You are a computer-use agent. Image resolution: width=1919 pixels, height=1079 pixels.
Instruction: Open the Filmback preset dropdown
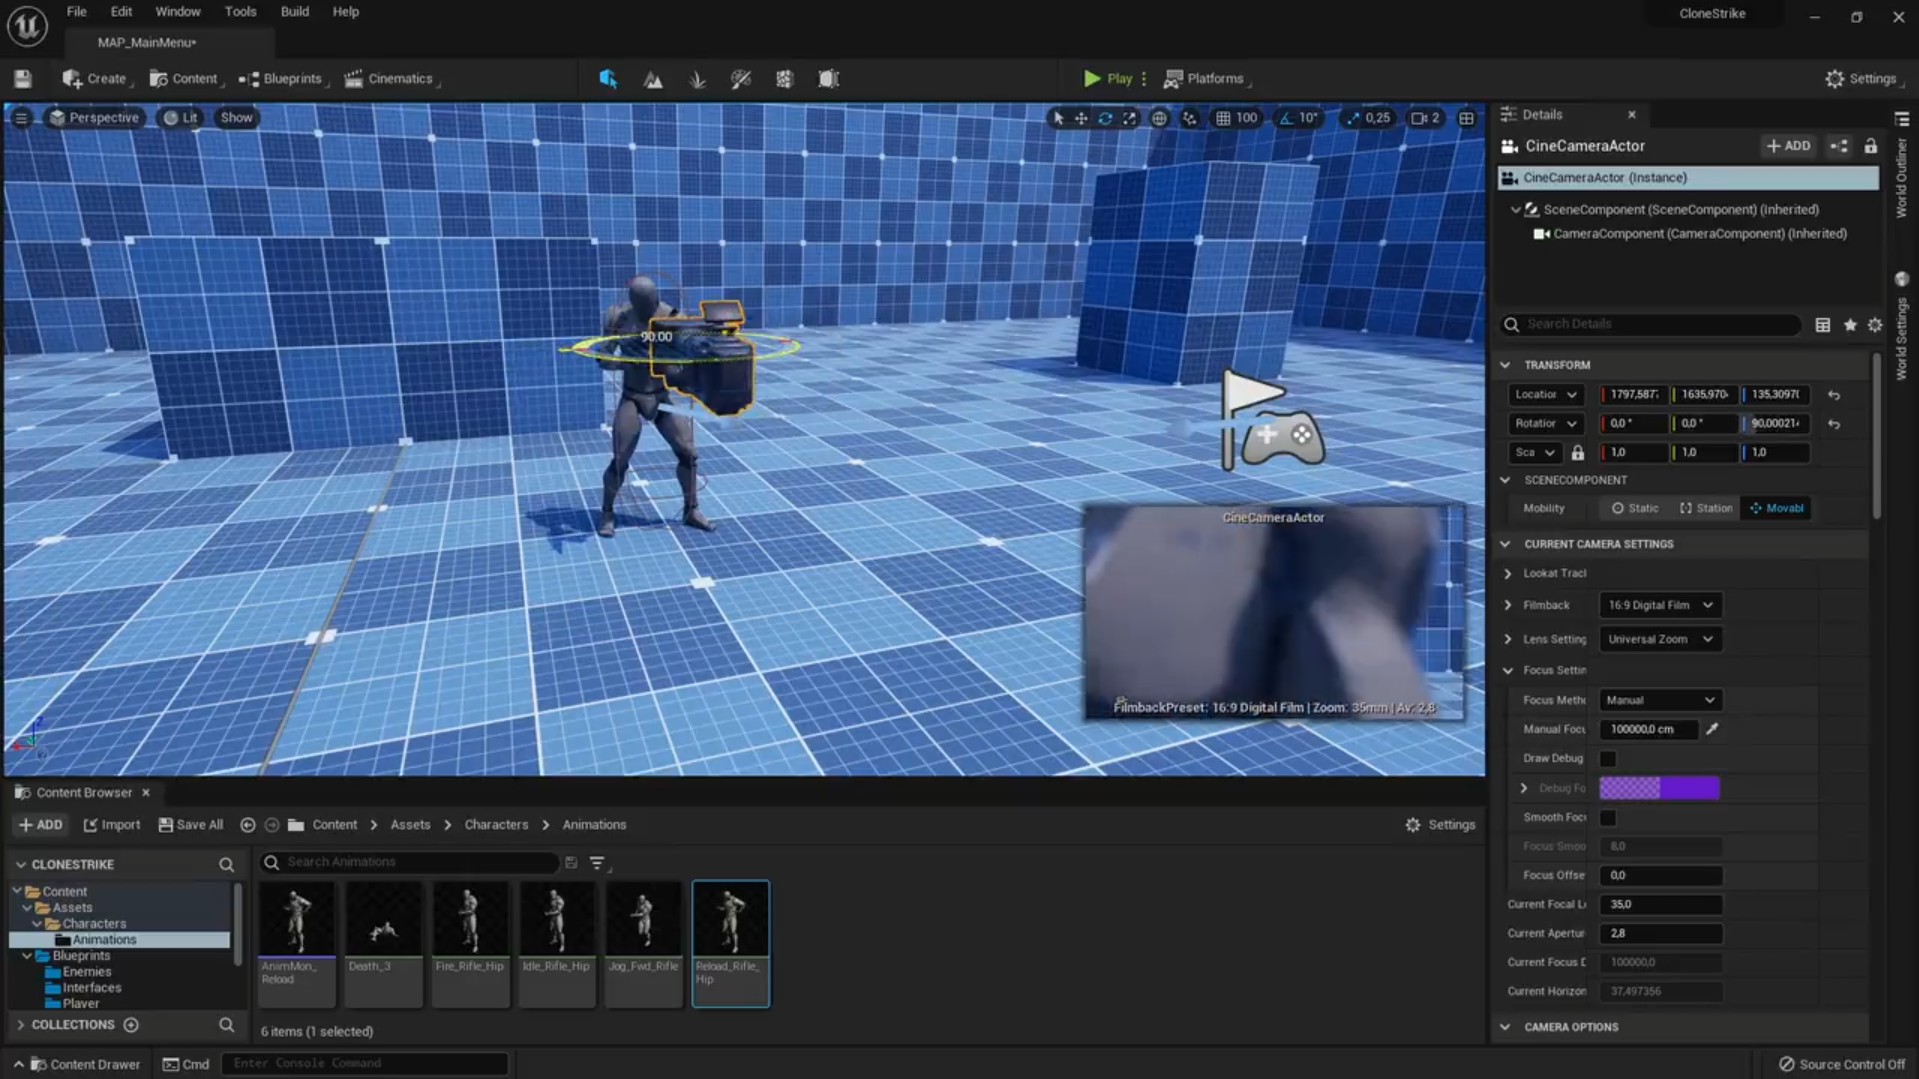(x=1659, y=605)
